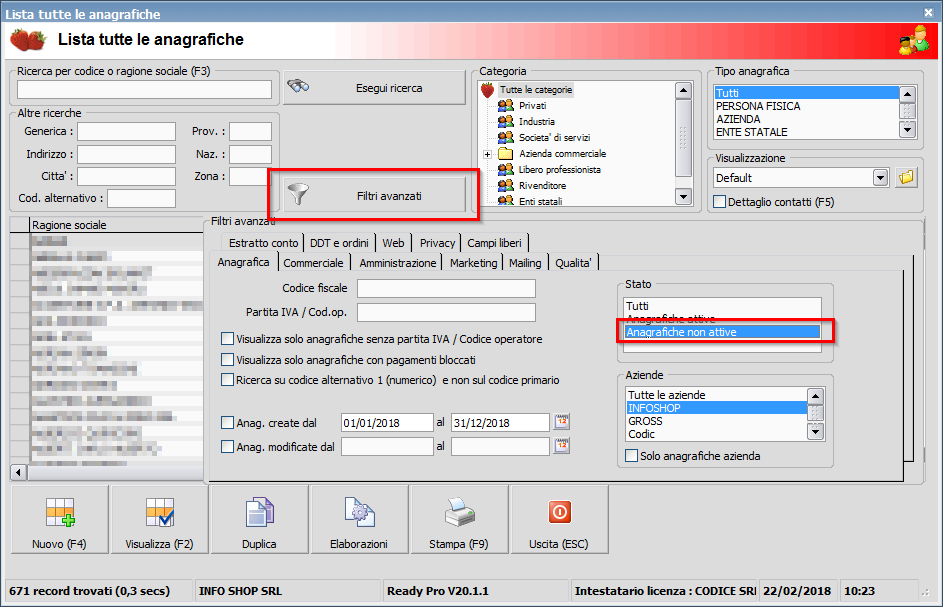Click Tipo anagrafica list scroll up arrow
Viewport: 943px width, 607px height.
[x=908, y=94]
